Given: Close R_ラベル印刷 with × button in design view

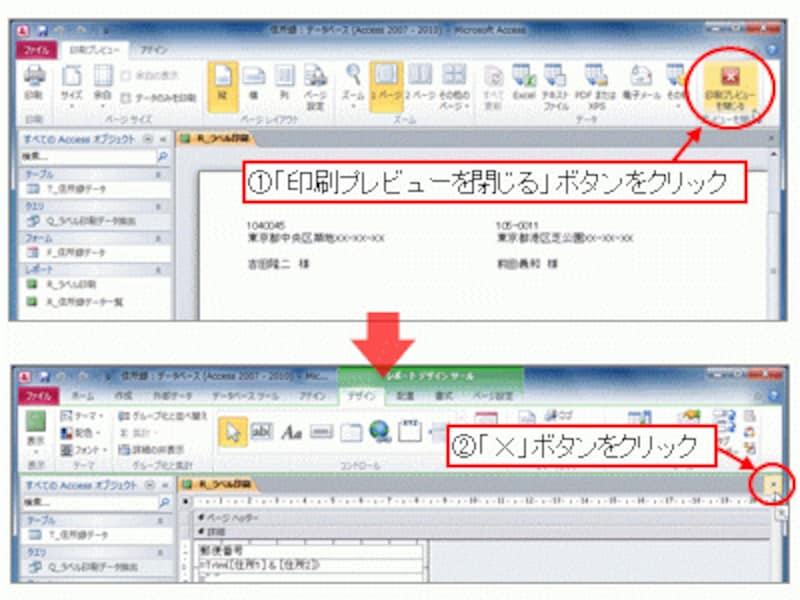Looking at the screenshot, I should [x=773, y=485].
